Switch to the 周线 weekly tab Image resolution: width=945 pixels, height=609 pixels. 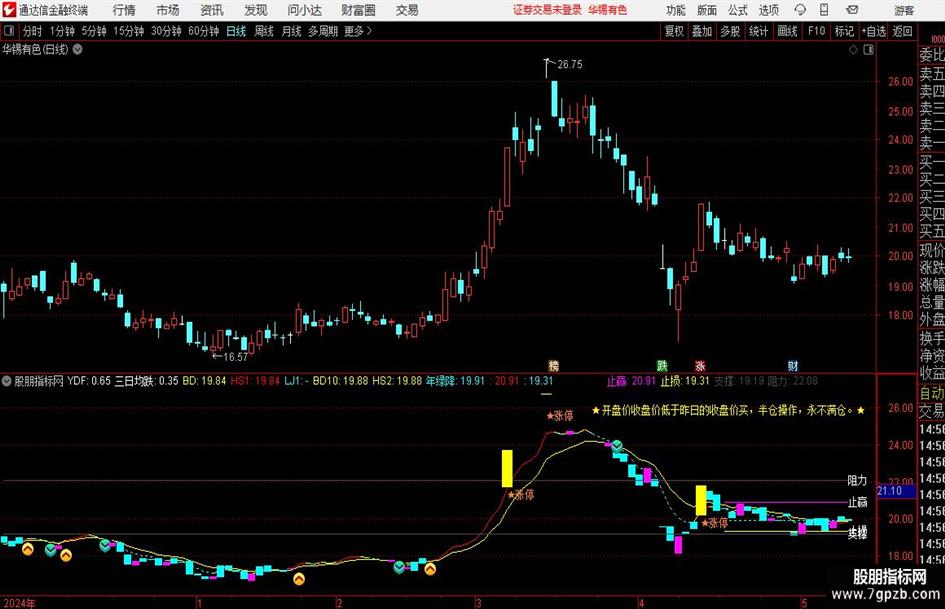coord(263,31)
